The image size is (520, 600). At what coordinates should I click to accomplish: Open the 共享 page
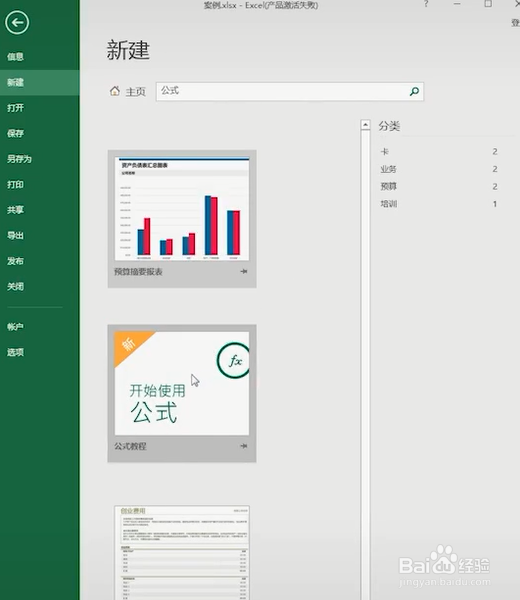coord(15,210)
